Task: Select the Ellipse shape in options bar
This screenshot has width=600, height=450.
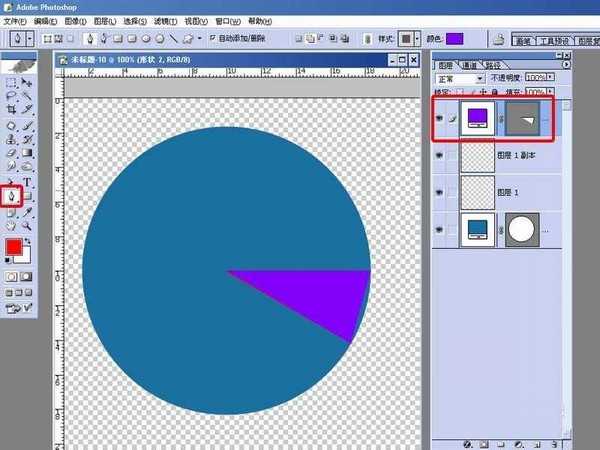Action: coord(145,38)
